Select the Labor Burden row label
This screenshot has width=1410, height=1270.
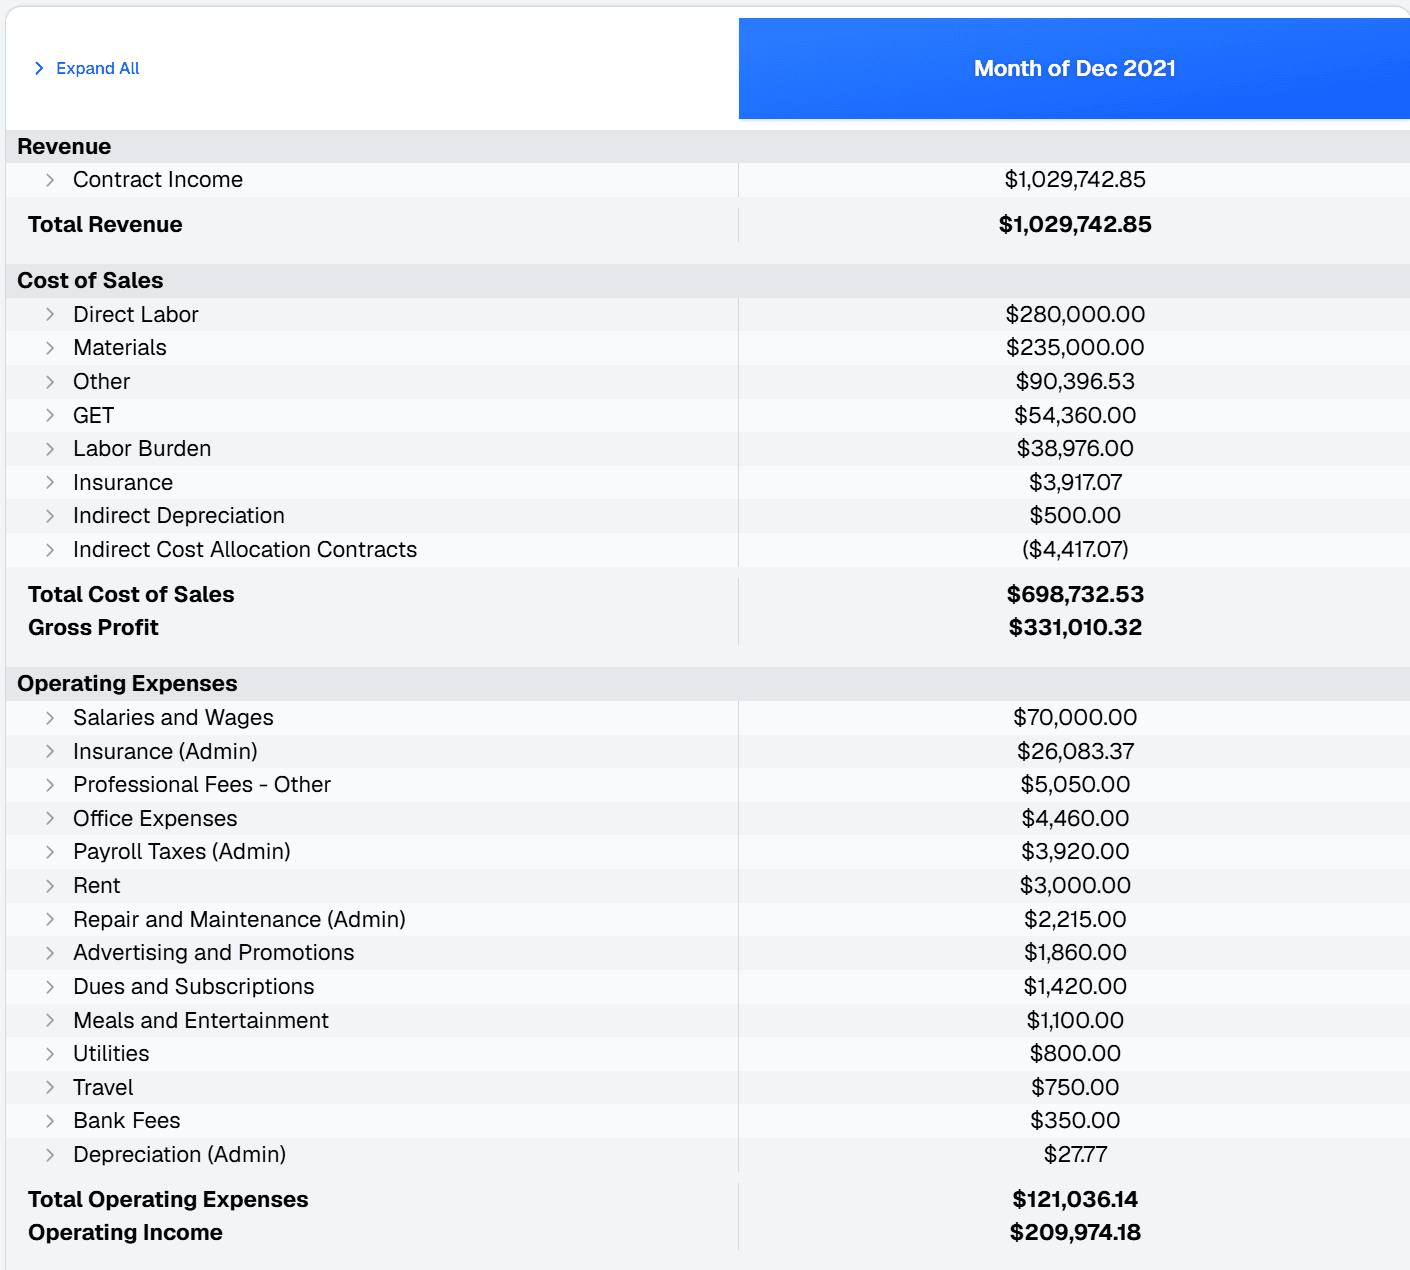[142, 449]
